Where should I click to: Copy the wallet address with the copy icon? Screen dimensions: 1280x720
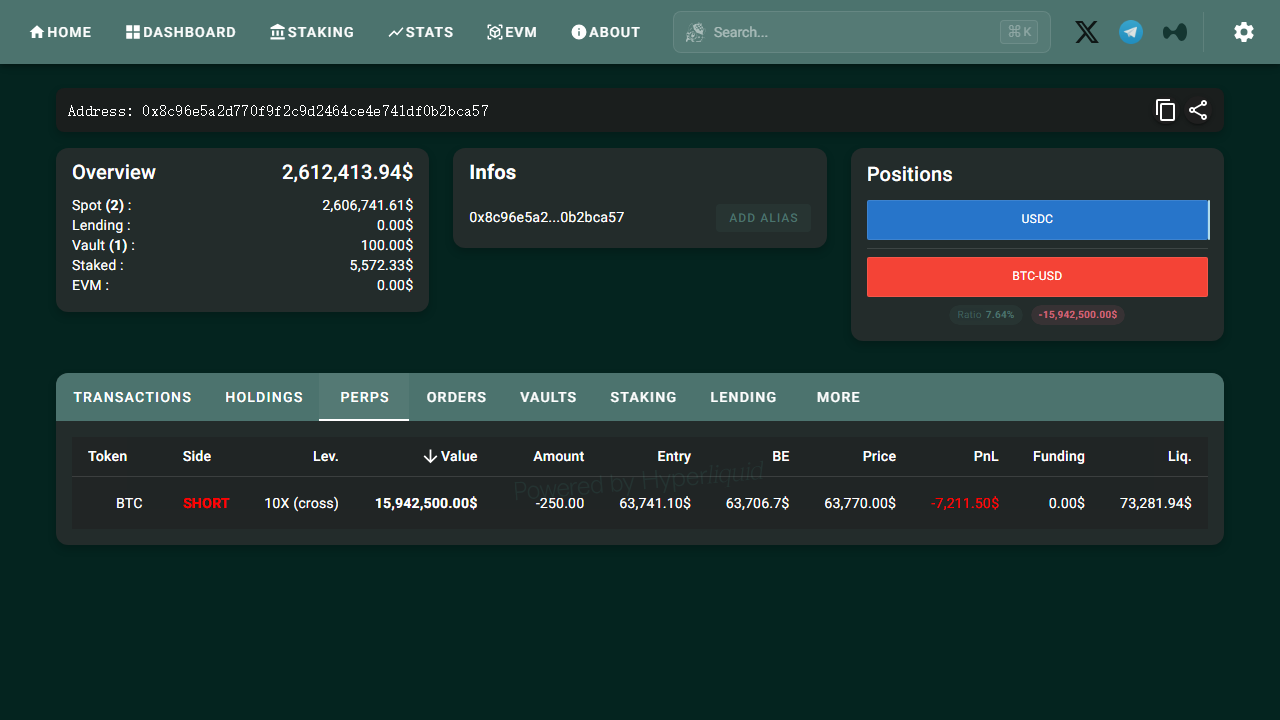[1165, 110]
